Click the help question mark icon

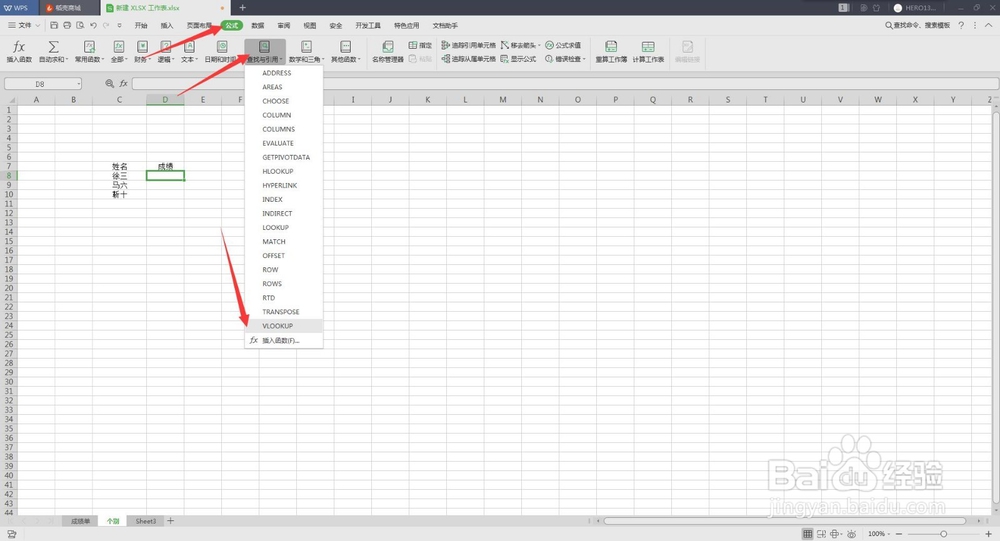click(961, 26)
